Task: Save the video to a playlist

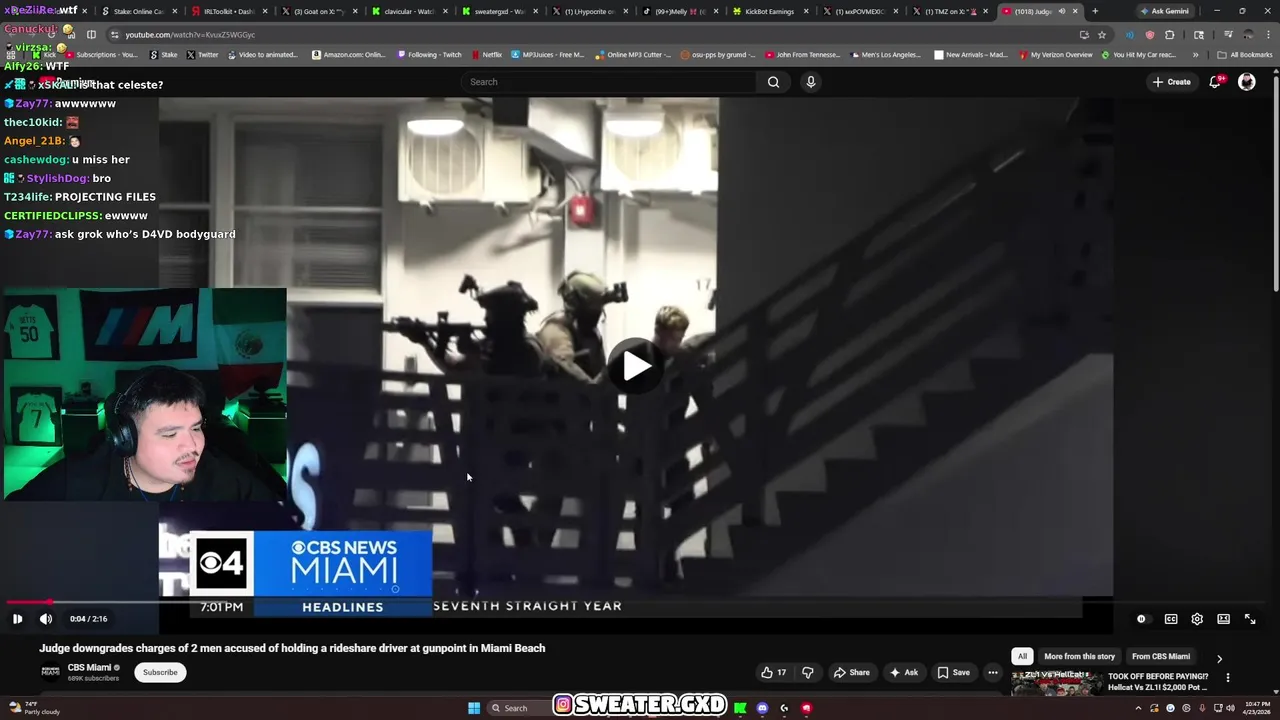Action: pos(953,672)
